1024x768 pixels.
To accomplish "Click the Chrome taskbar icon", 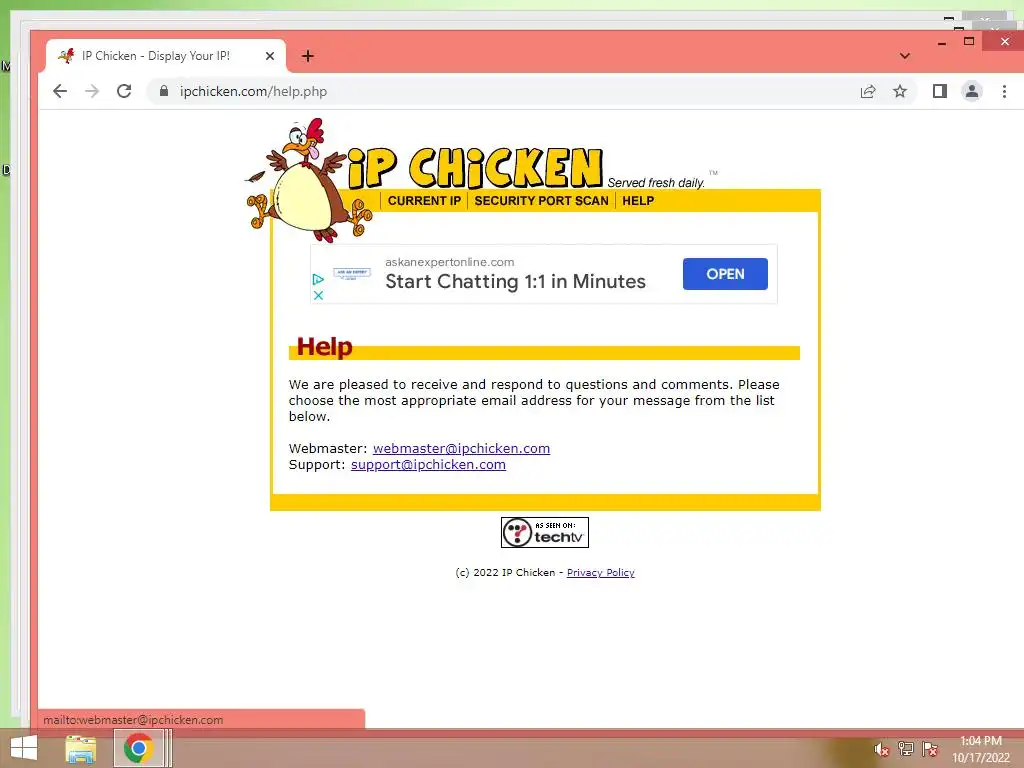I will pyautogui.click(x=138, y=748).
